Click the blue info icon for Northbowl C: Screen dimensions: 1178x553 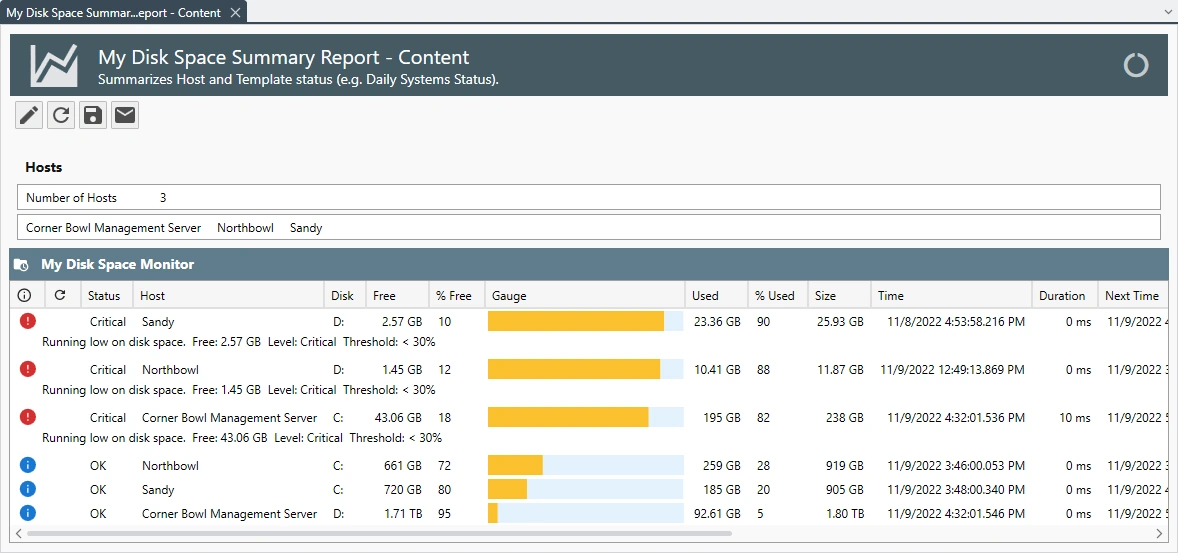pos(28,465)
